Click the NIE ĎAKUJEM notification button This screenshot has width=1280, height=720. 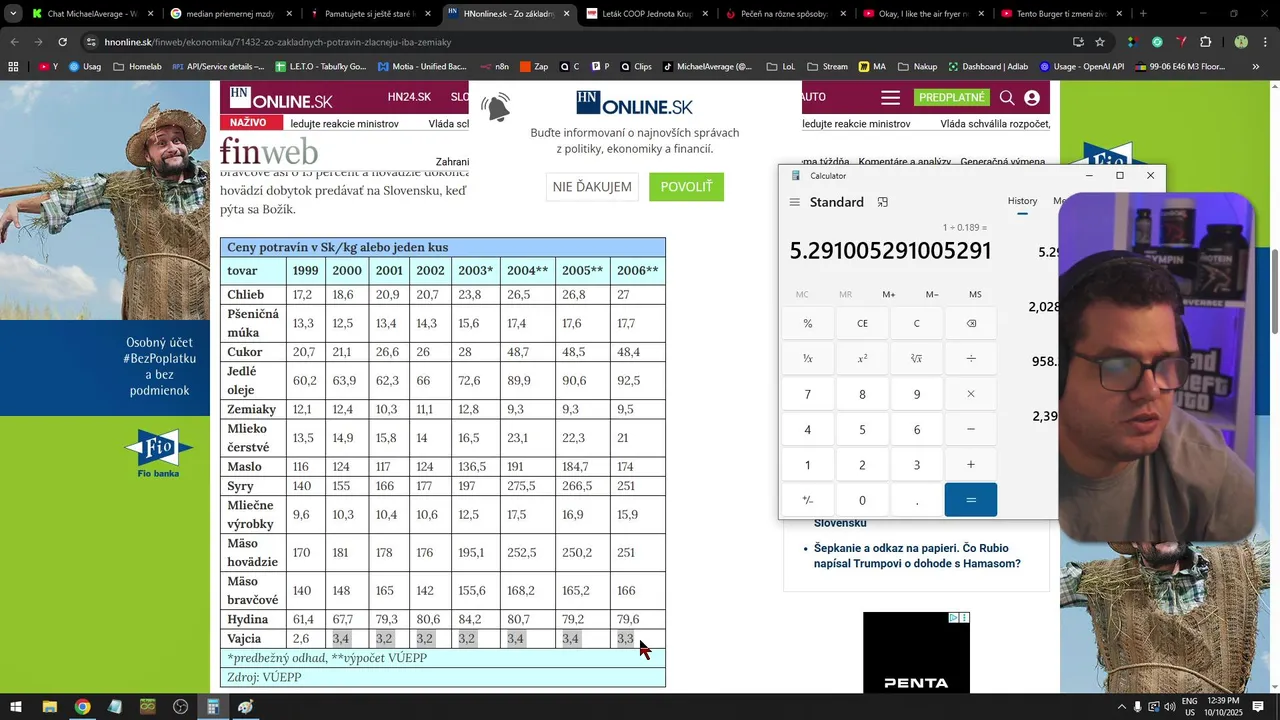point(592,187)
